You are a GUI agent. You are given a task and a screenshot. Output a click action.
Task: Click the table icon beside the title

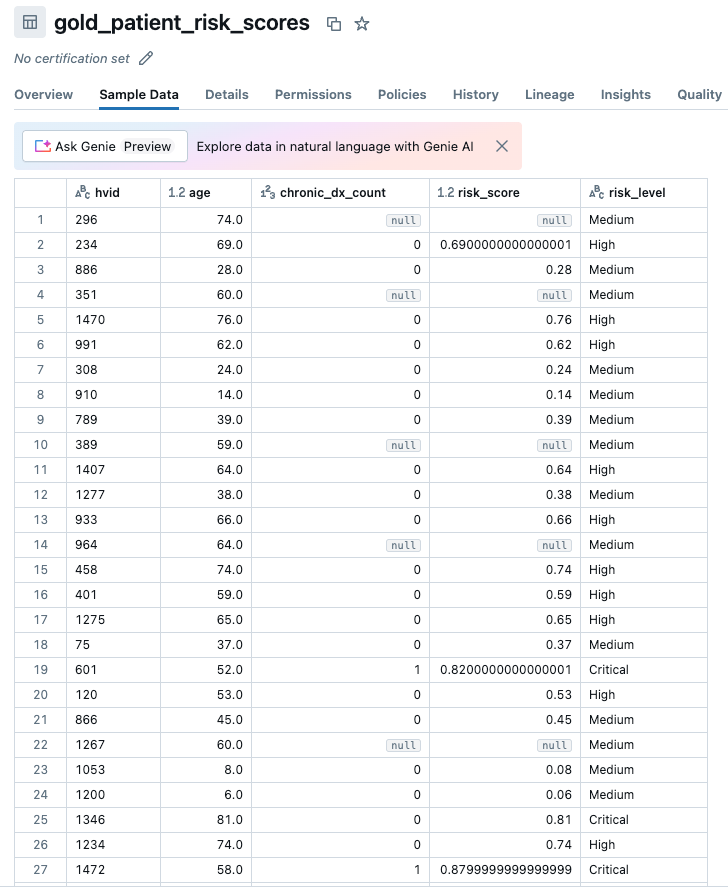click(x=29, y=22)
